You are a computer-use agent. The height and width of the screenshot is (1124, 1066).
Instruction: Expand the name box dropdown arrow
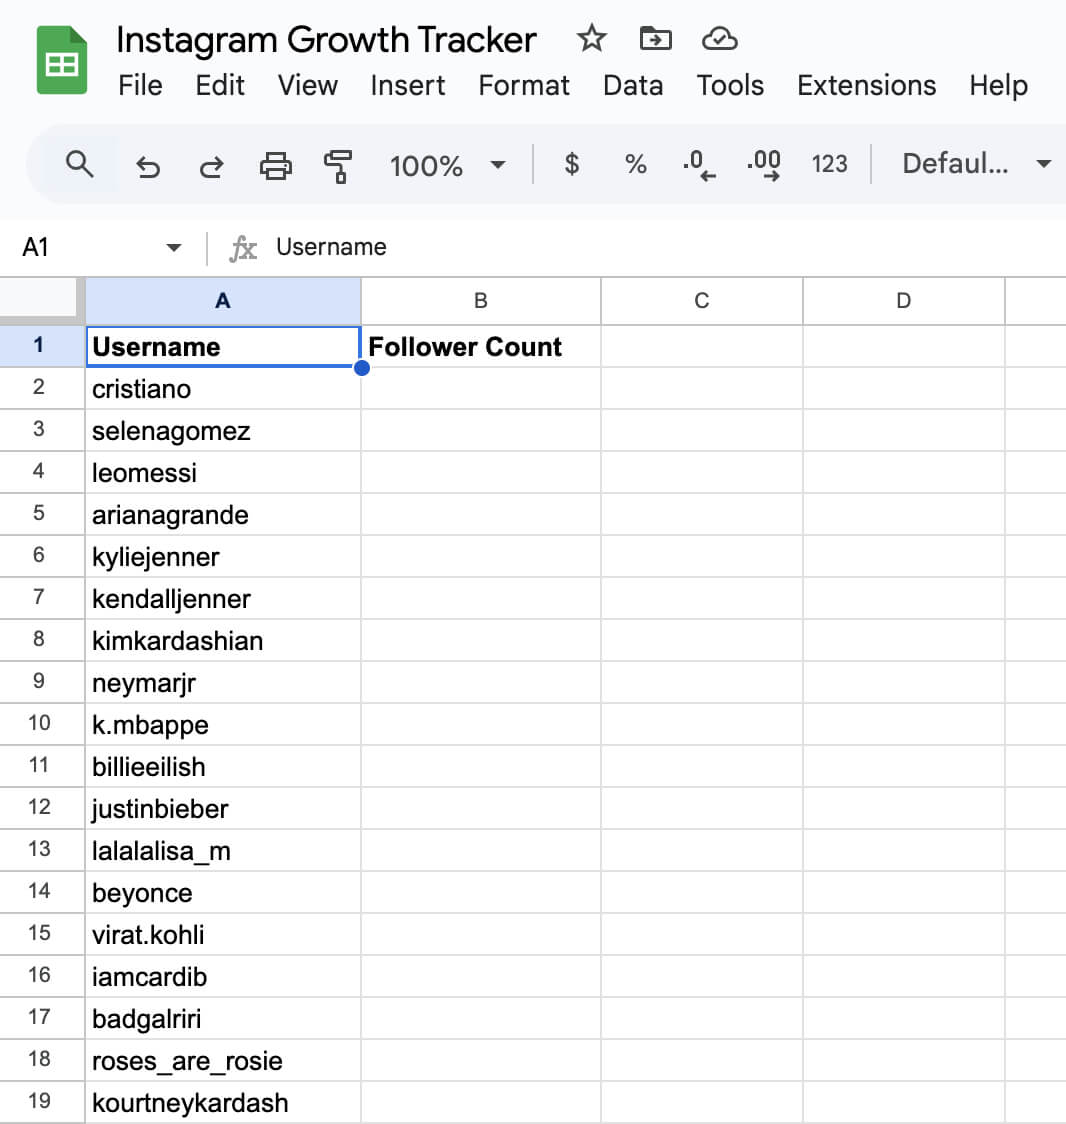point(173,248)
